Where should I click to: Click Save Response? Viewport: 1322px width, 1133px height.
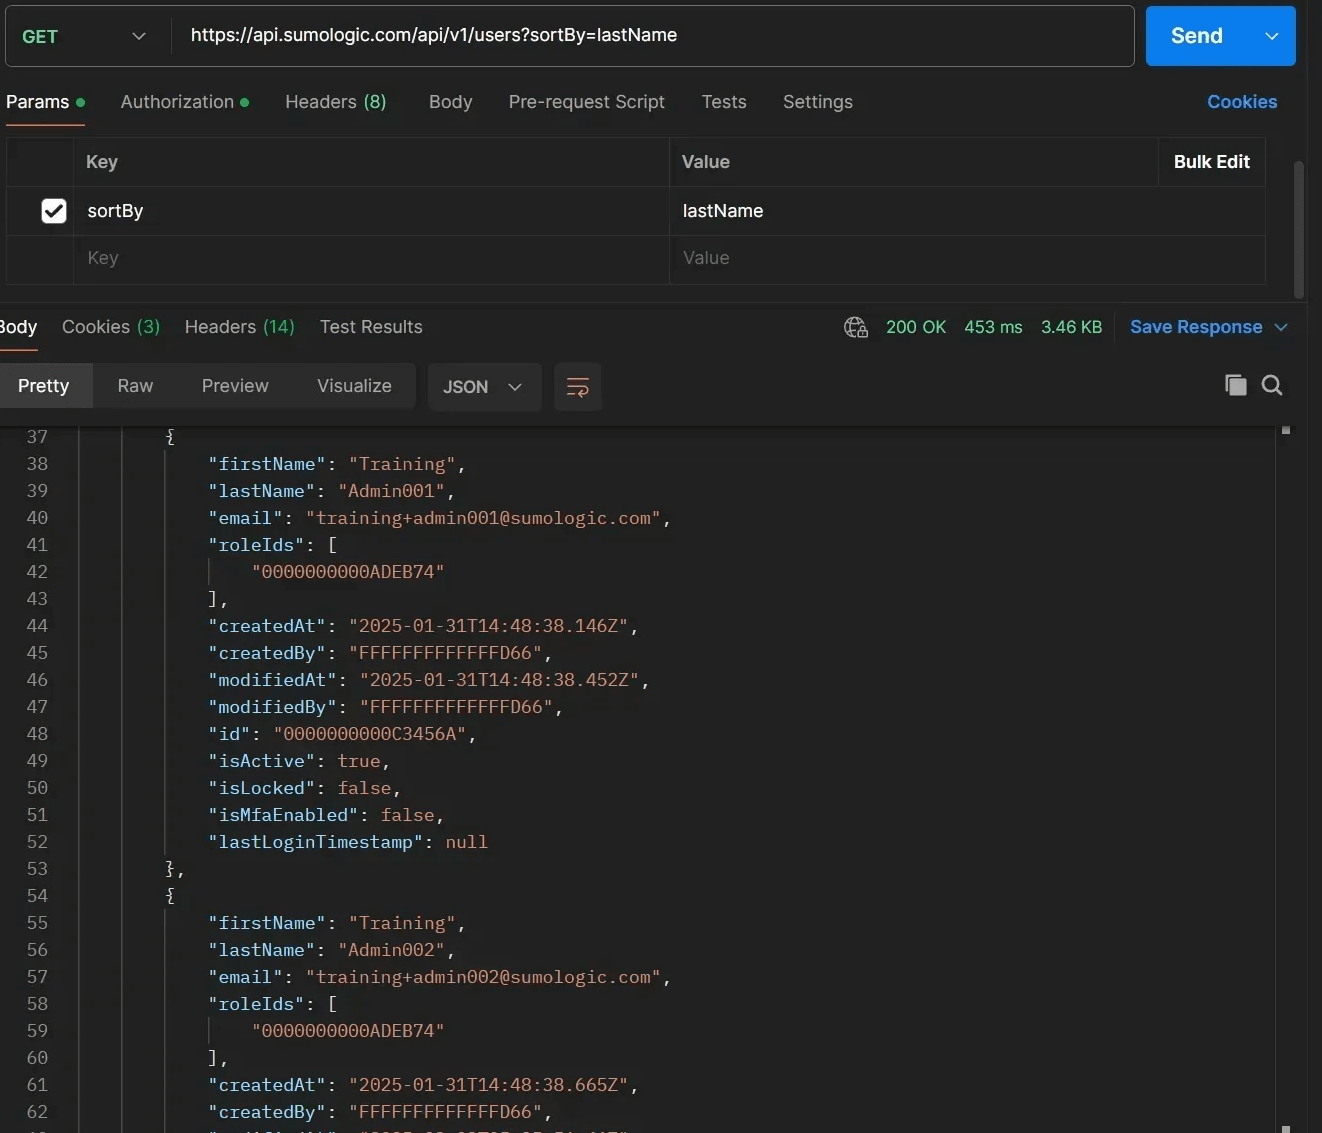(1197, 327)
